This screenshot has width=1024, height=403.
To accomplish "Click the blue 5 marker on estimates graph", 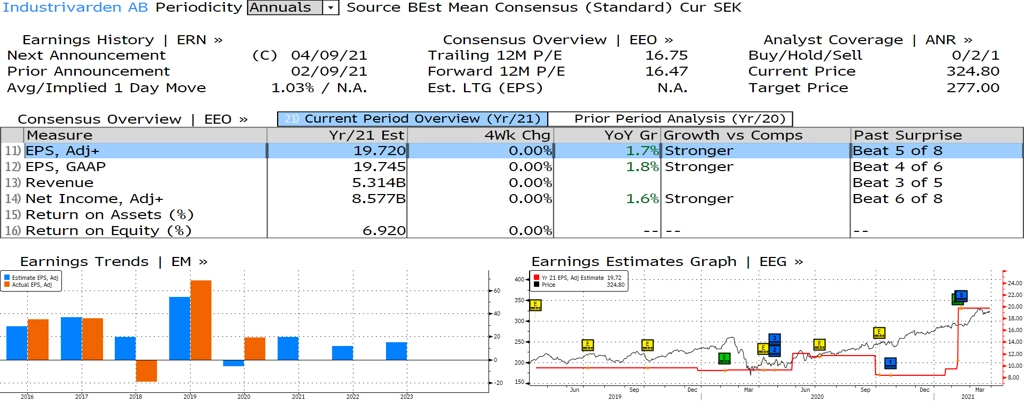I will pyautogui.click(x=961, y=295).
